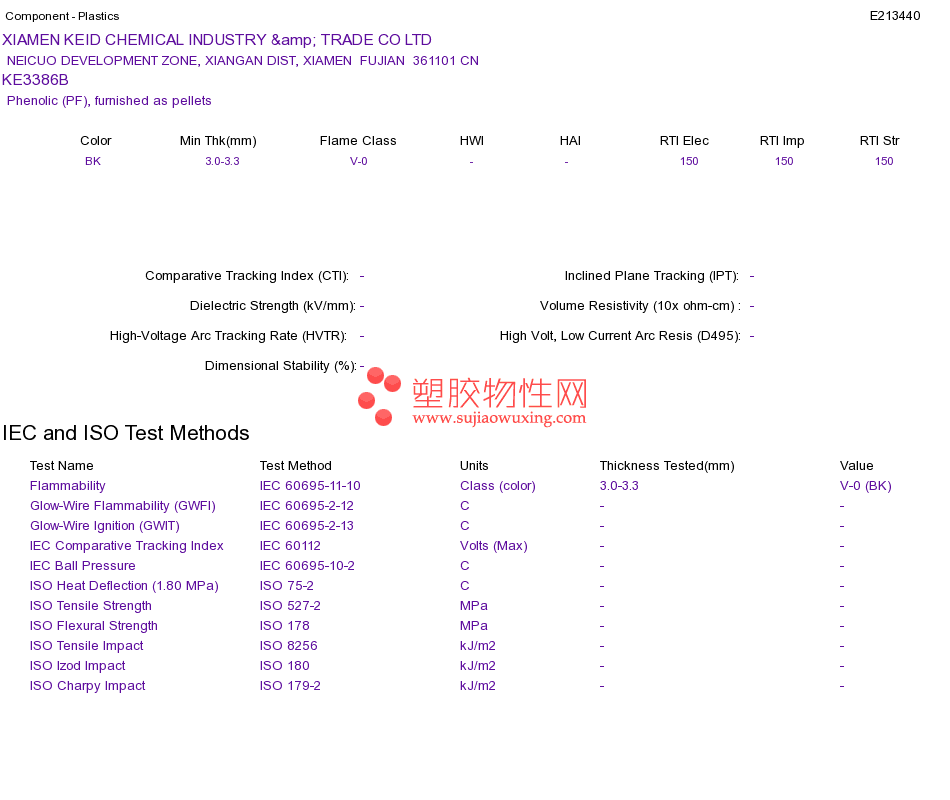Viewport: 950px width, 800px height.
Task: Open the IEC Ball Pressure link
Action: 82,565
